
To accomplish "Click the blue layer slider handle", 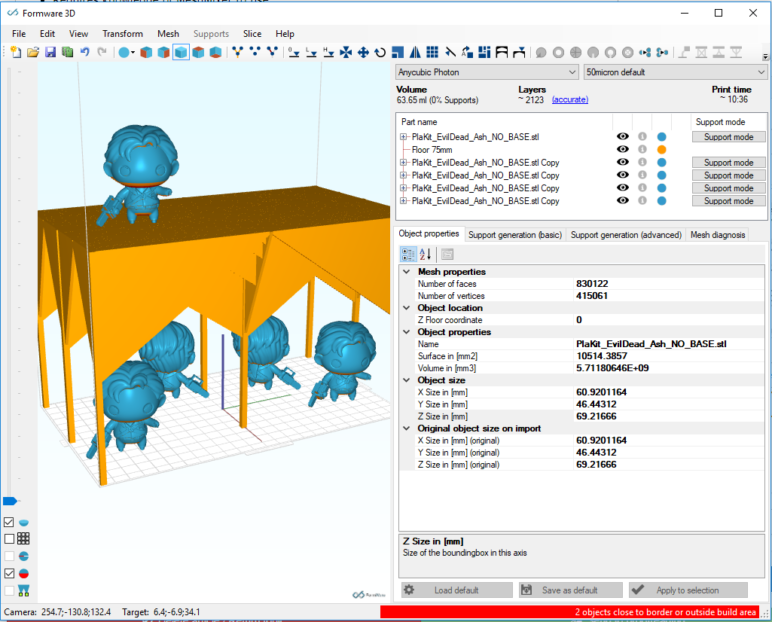I will click(10, 501).
